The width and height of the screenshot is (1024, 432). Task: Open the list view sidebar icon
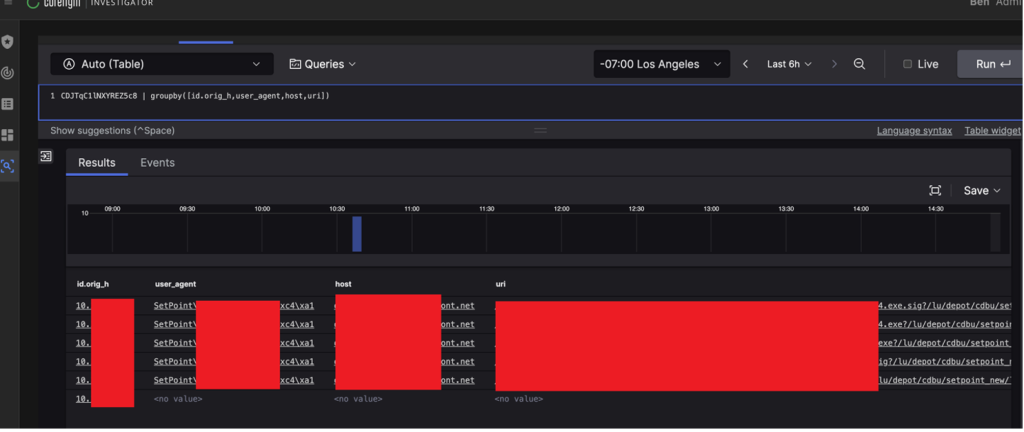pyautogui.click(x=8, y=104)
